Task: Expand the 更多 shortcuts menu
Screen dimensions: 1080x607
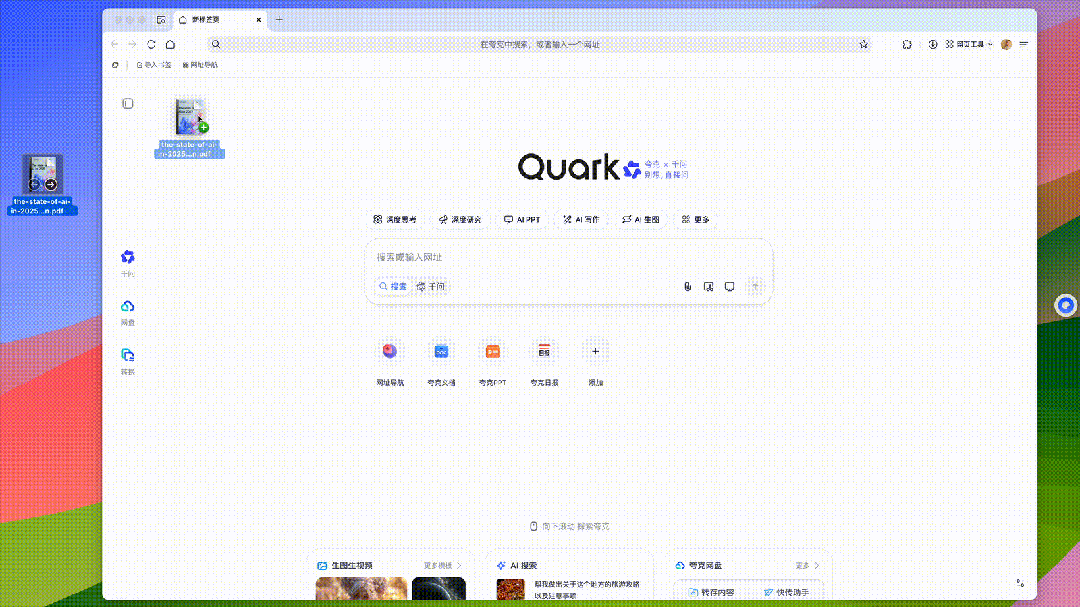Action: point(695,219)
